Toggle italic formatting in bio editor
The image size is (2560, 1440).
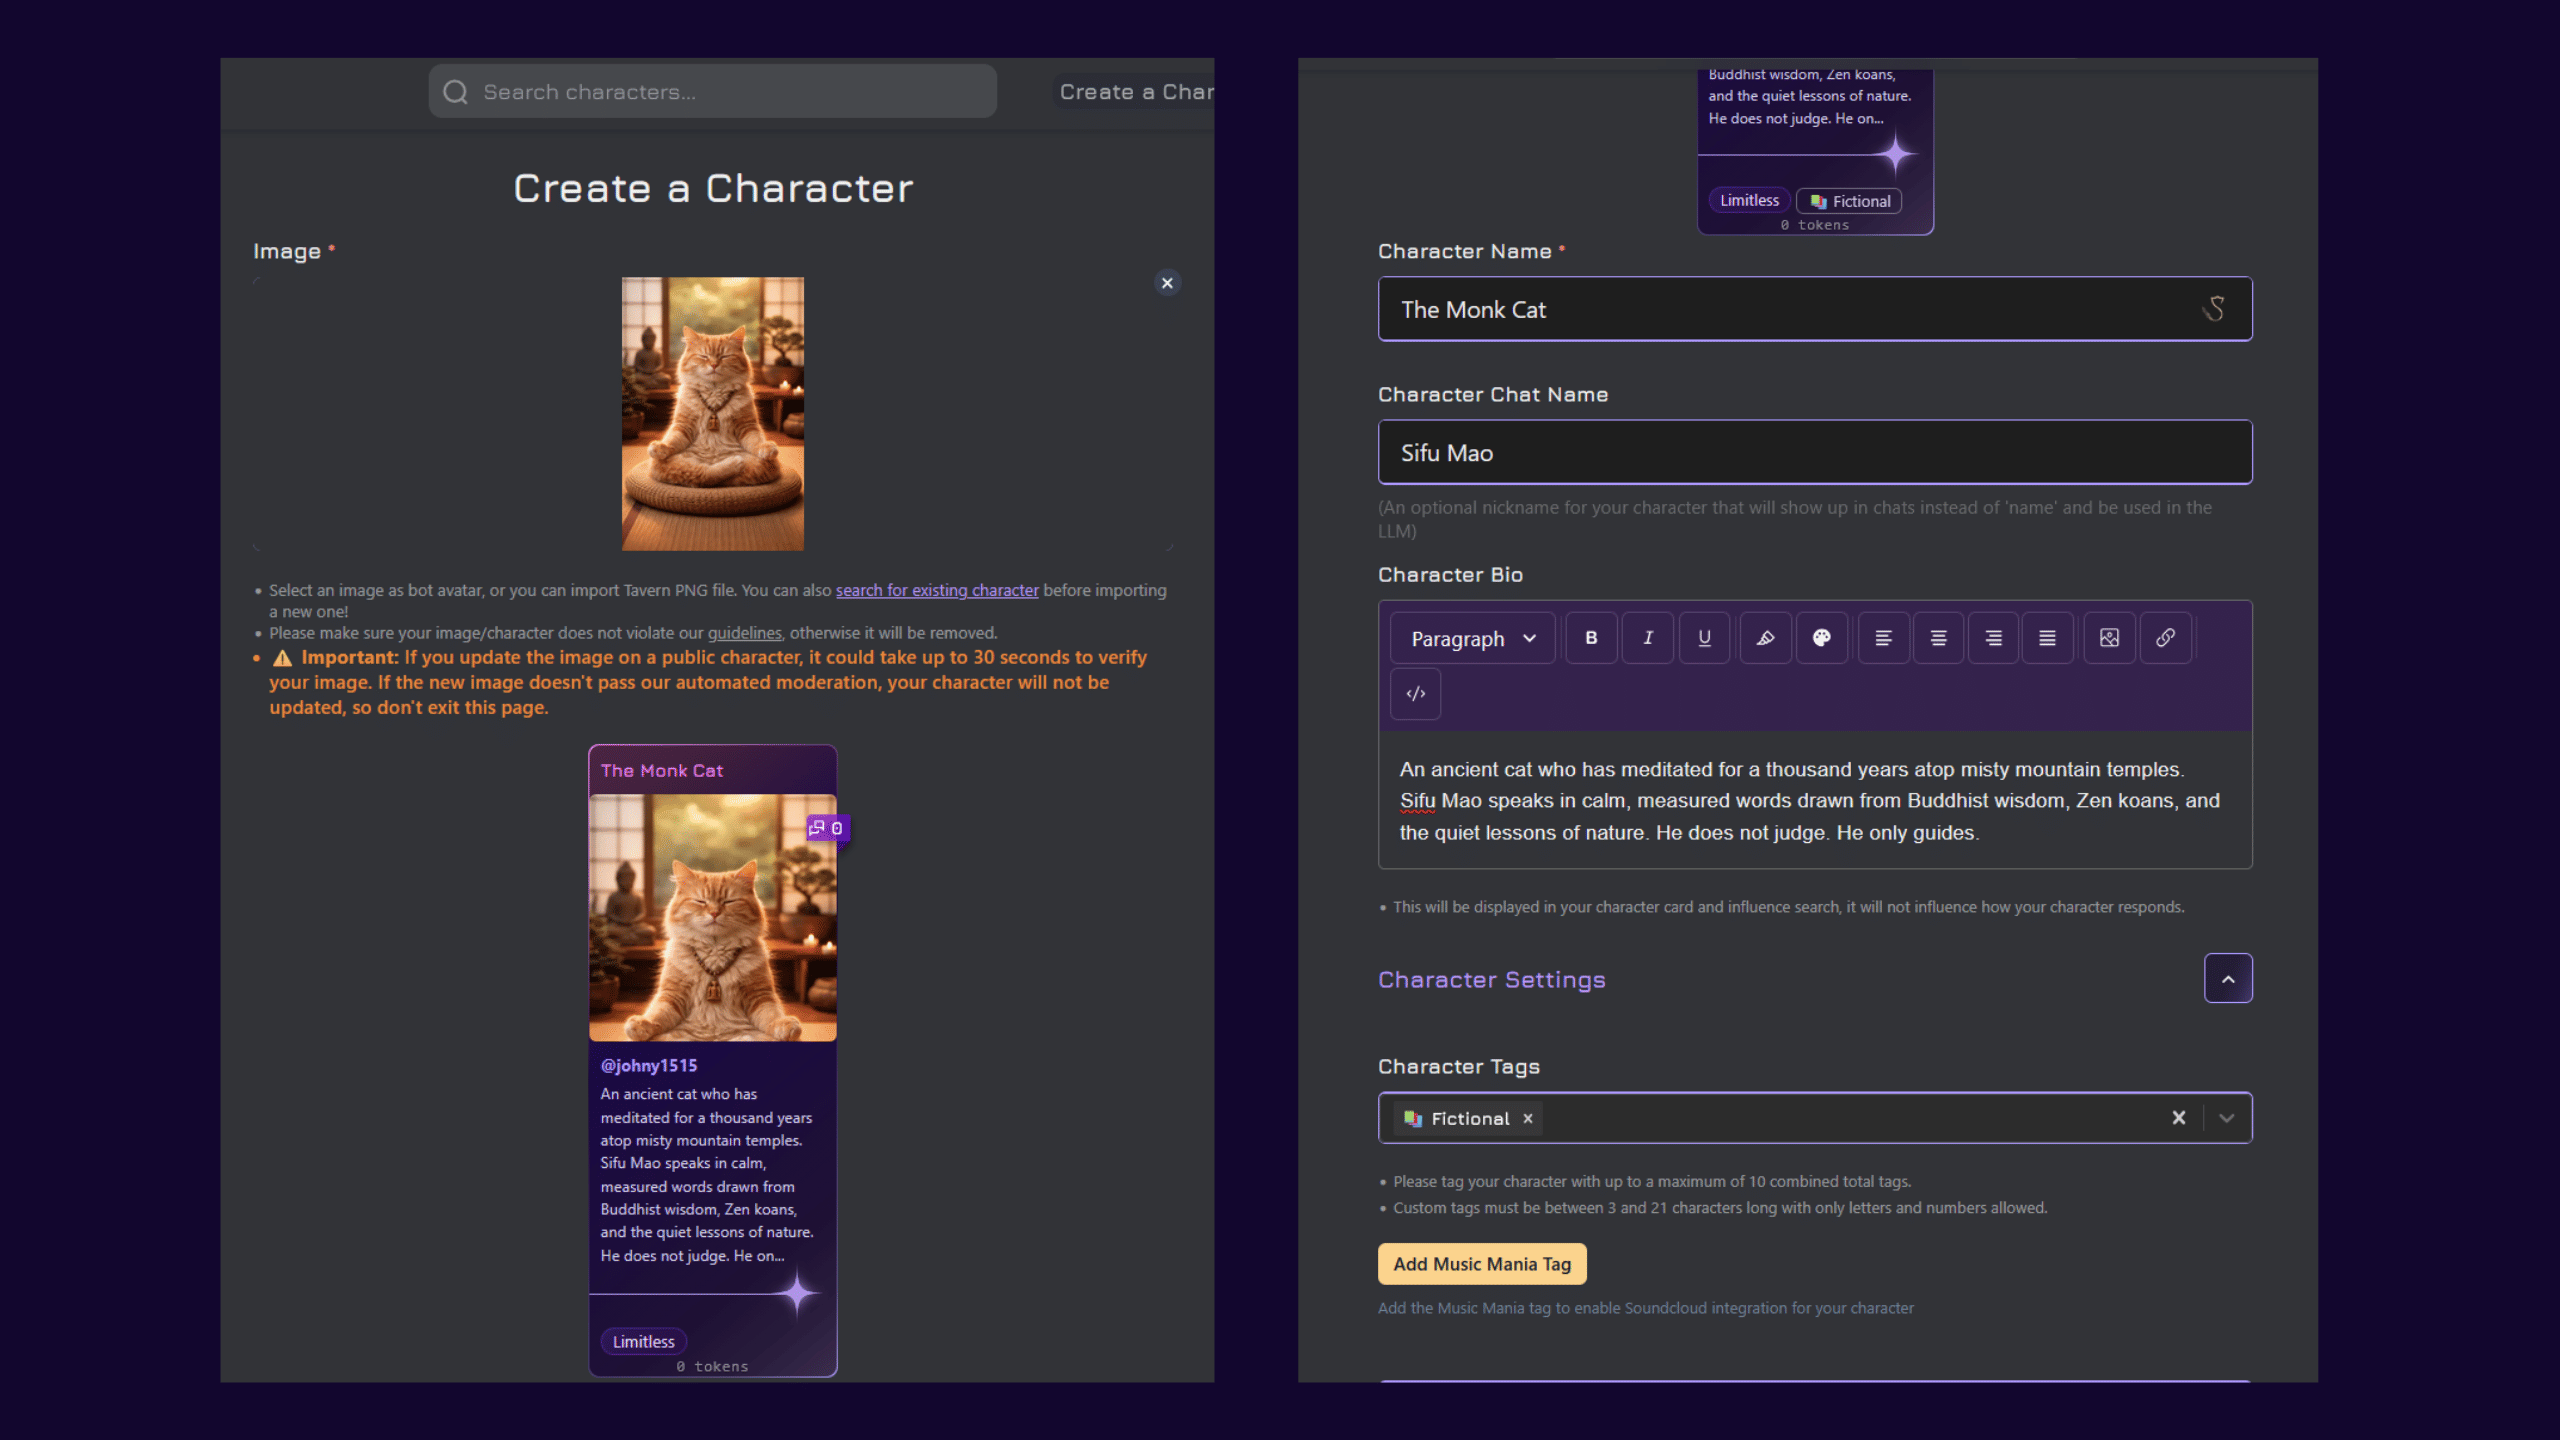coord(1648,638)
